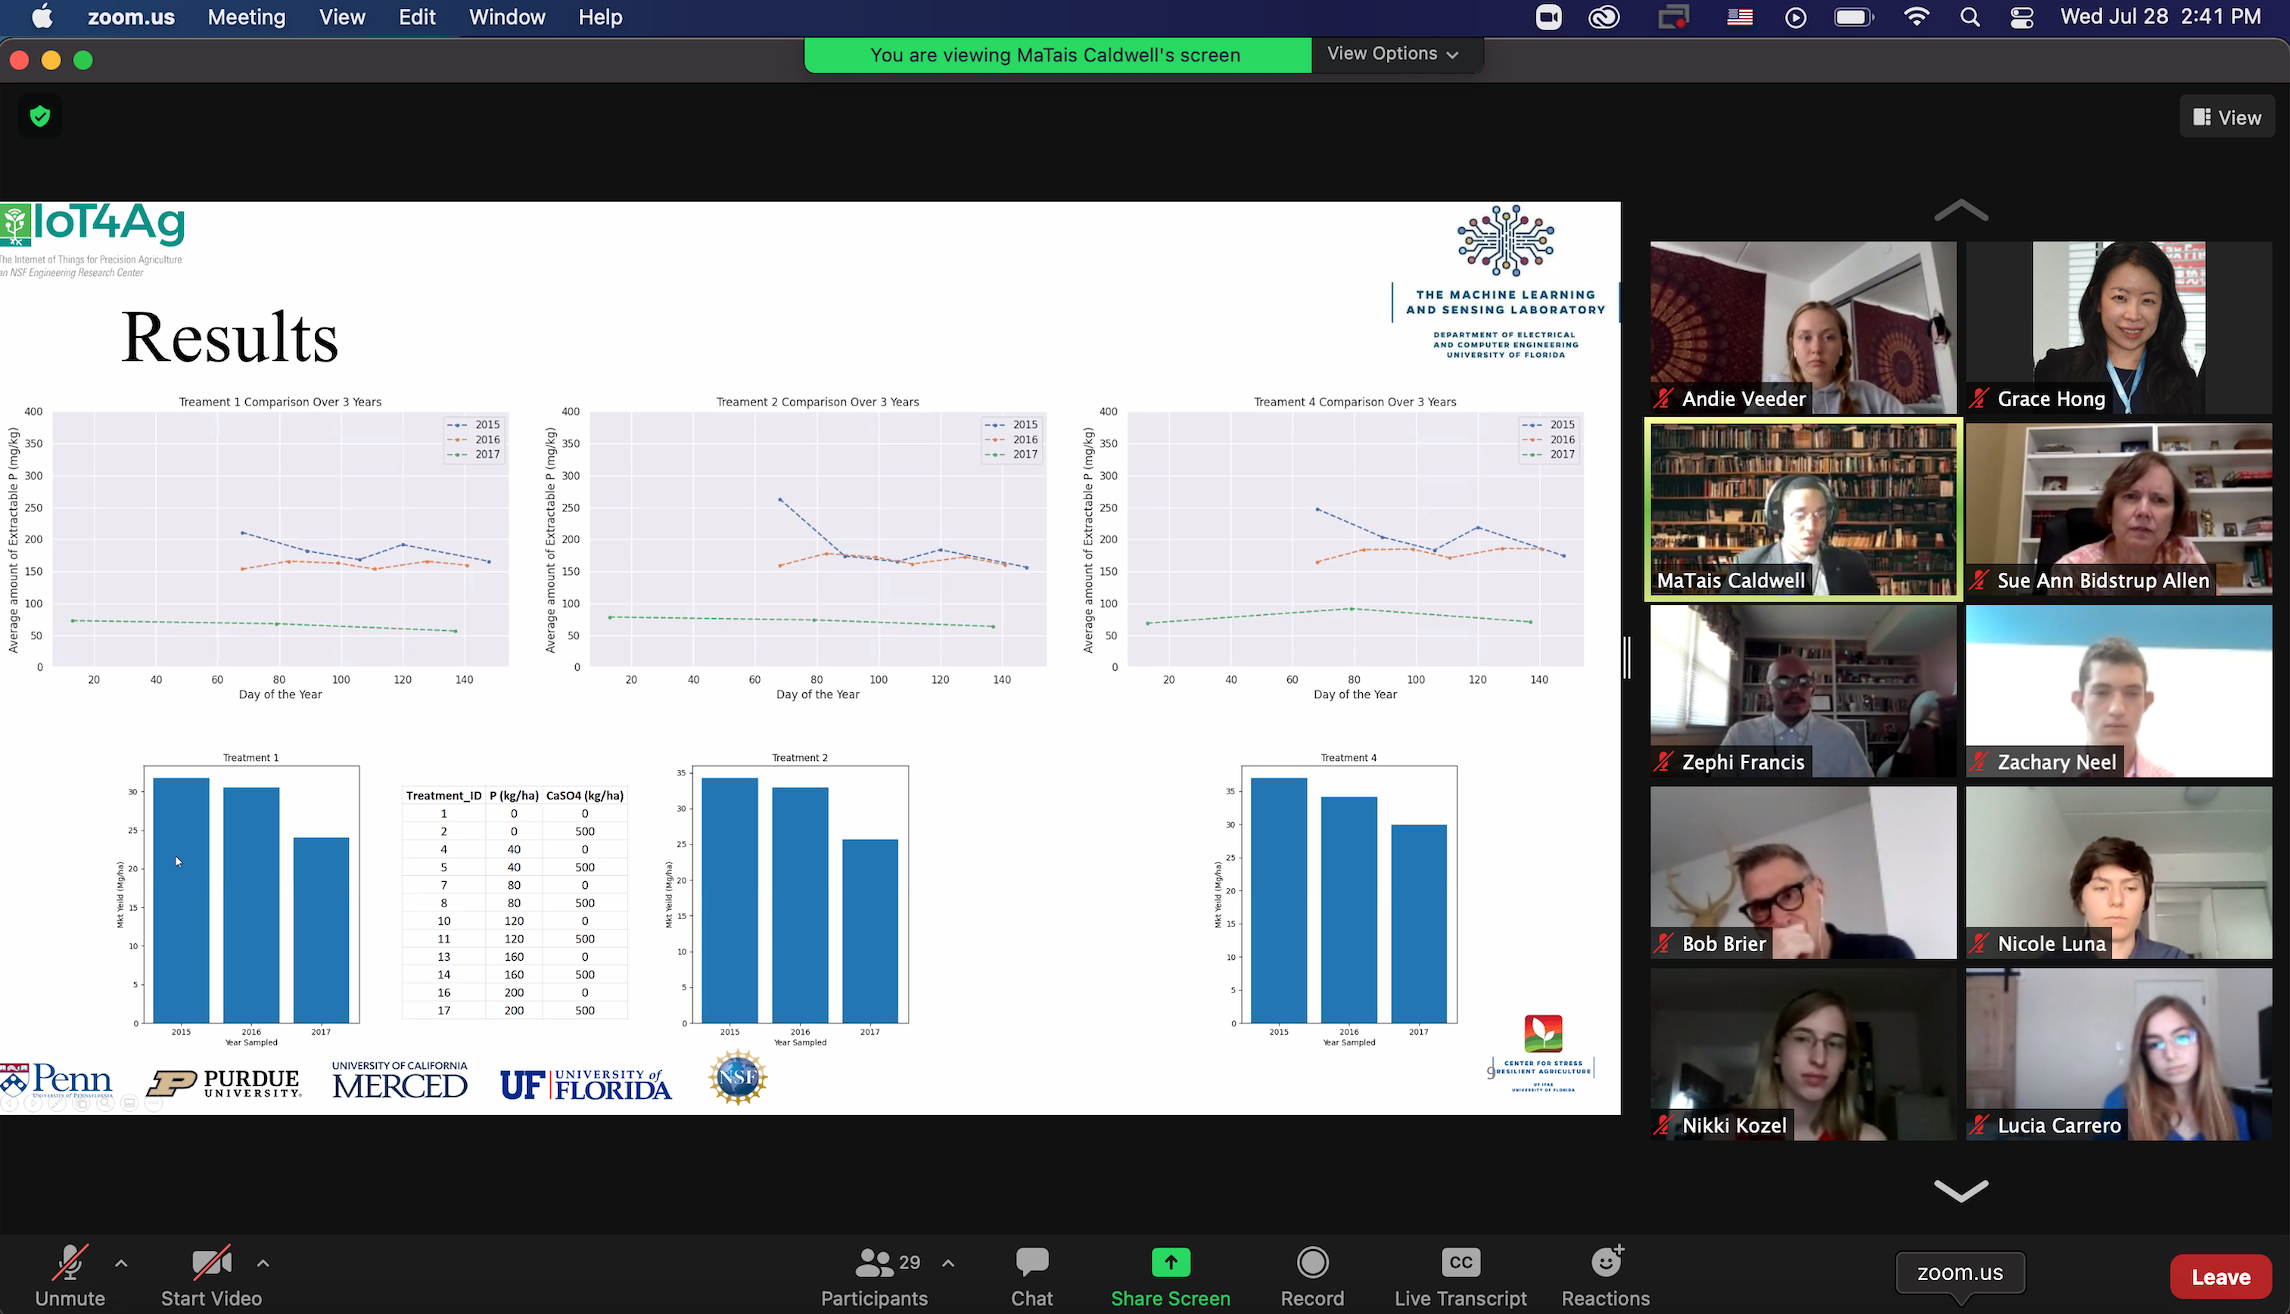Image resolution: width=2290 pixels, height=1314 pixels.
Task: Expand video options arrow beside Start Video
Action: point(263,1263)
